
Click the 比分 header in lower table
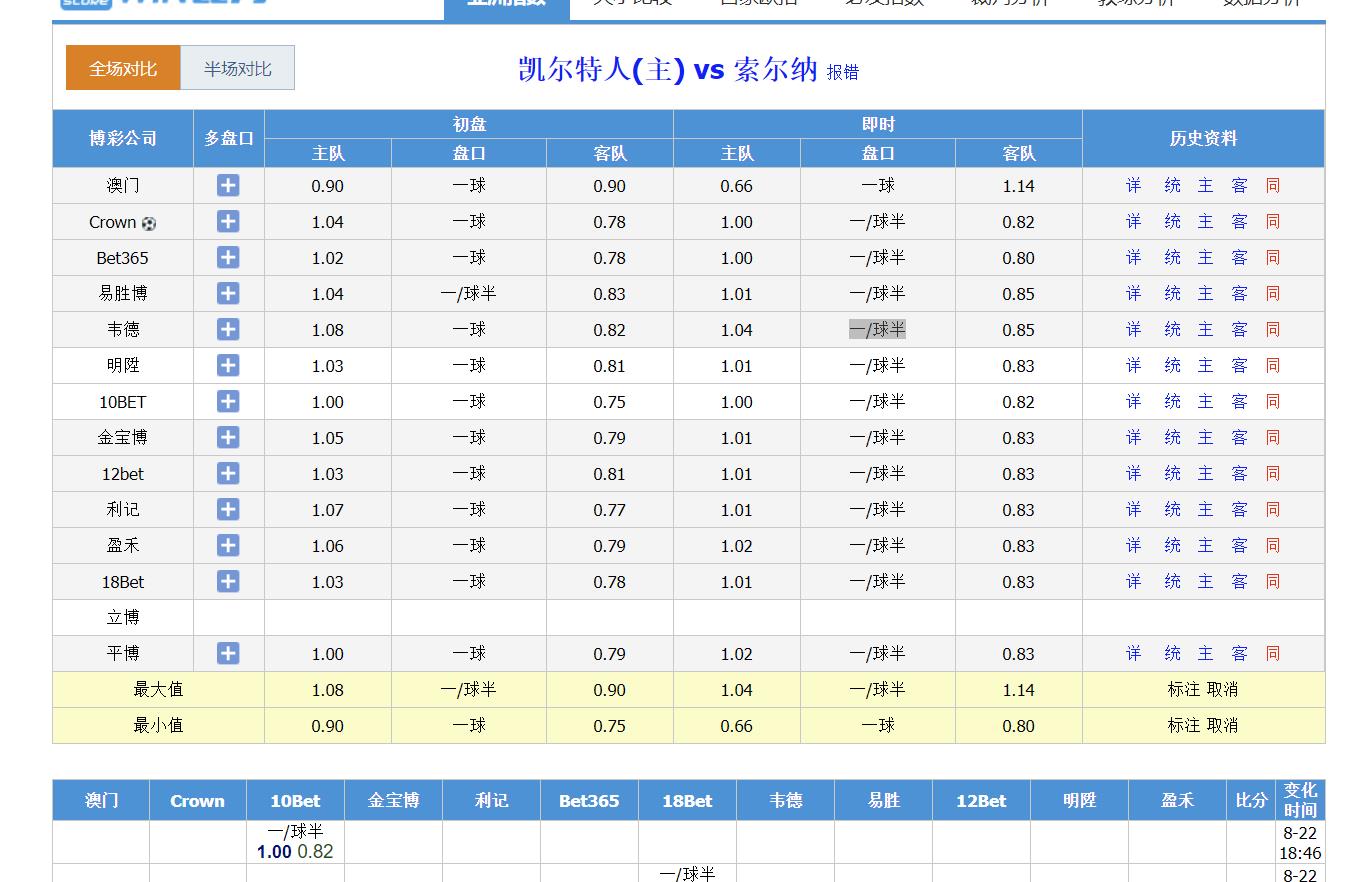point(1251,800)
